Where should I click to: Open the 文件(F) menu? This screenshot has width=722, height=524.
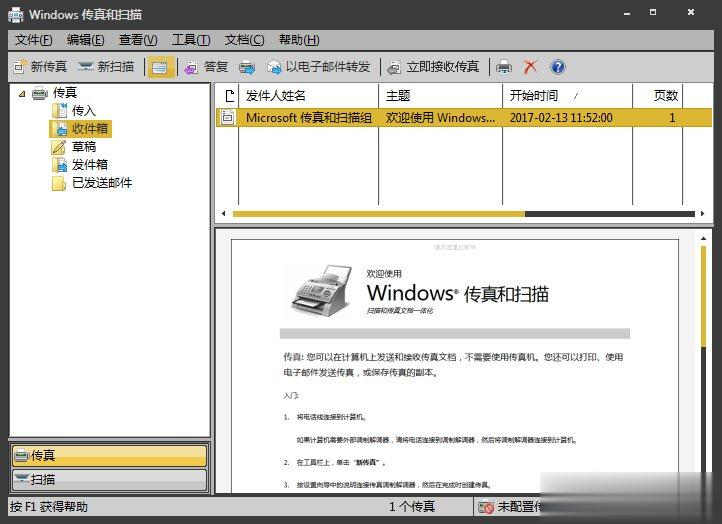tap(33, 40)
